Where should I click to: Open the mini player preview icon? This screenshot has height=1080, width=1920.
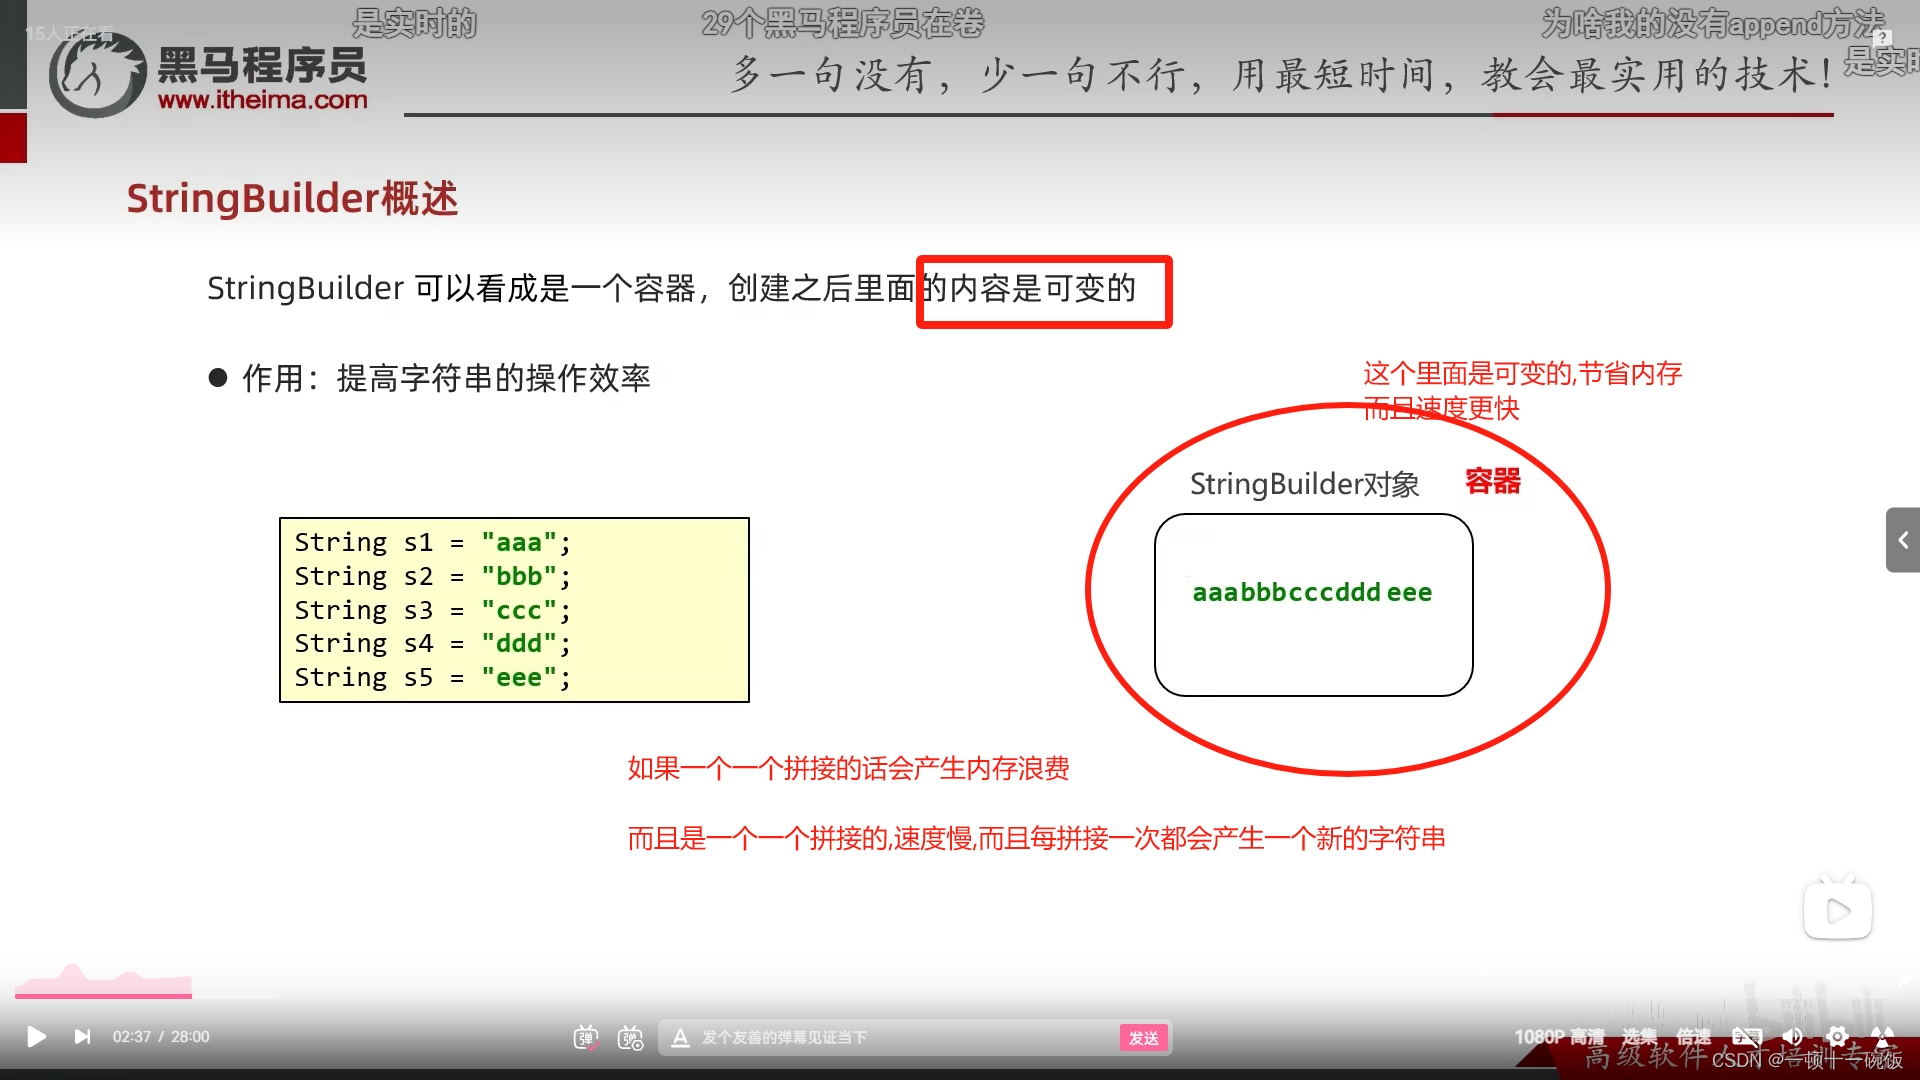[1836, 910]
